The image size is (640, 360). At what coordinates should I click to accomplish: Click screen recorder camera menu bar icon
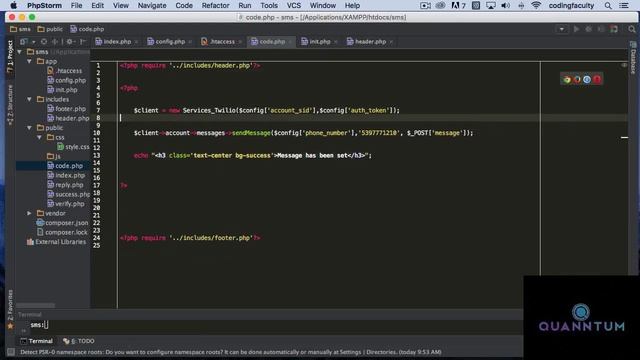click(425, 5)
